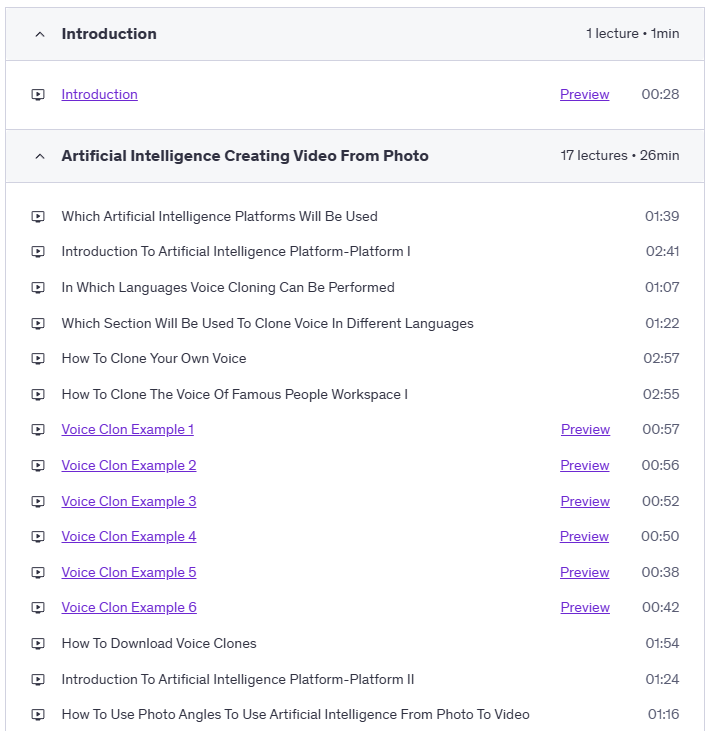Open Voice Clon Example 2 link

click(129, 465)
